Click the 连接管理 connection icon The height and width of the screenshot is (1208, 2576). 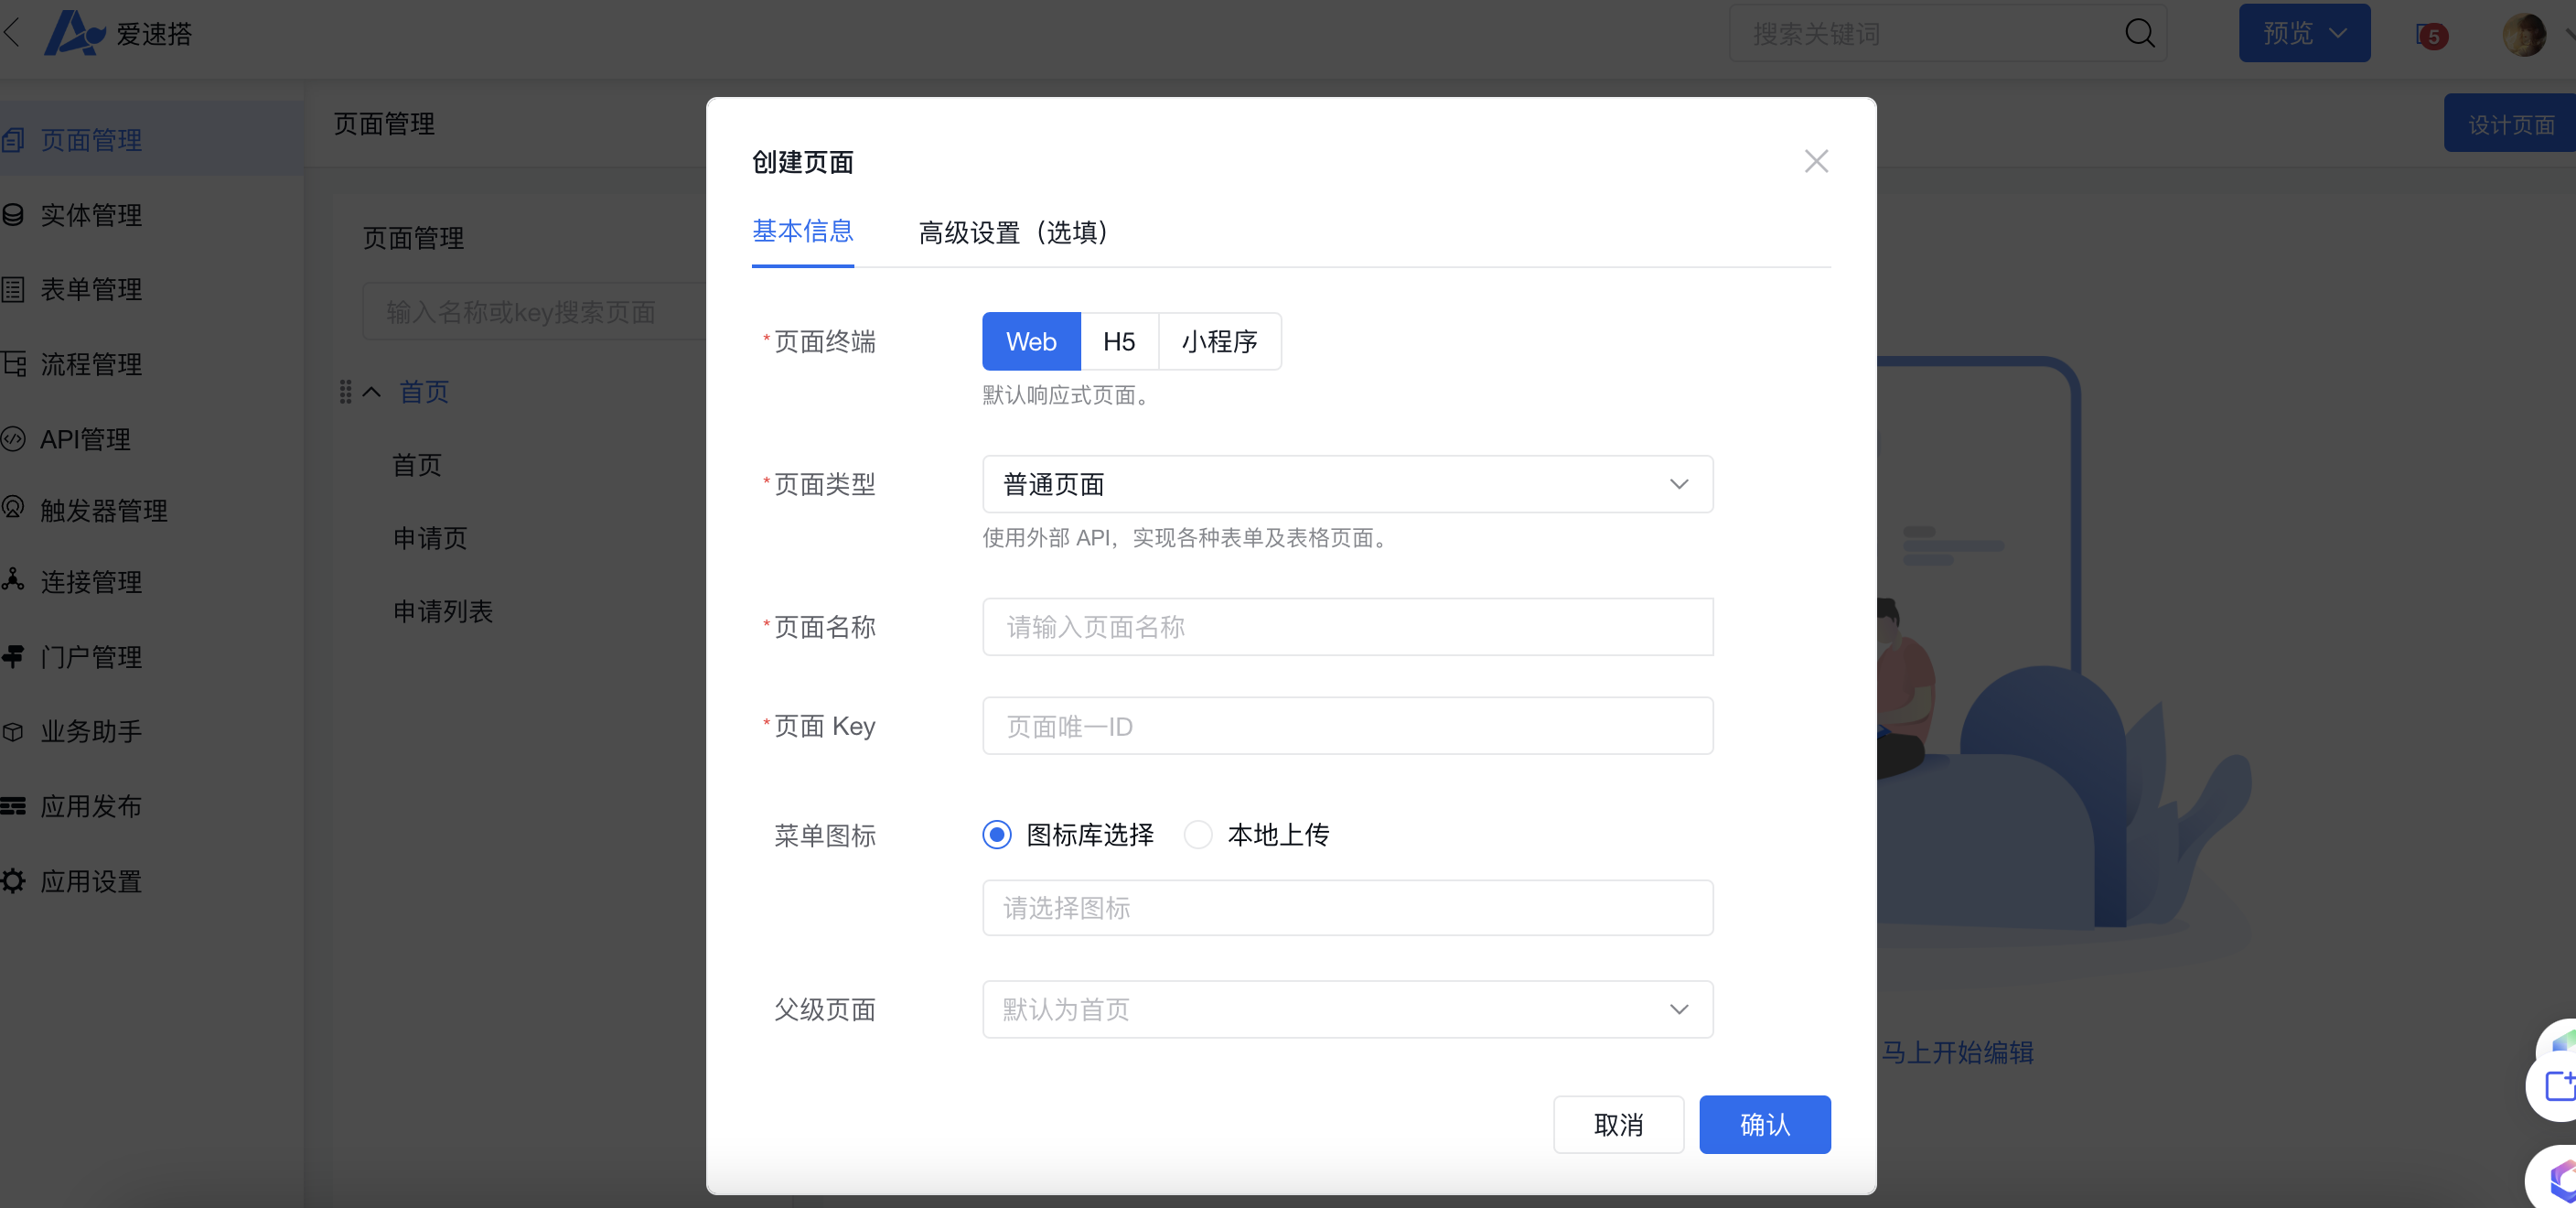[13, 580]
